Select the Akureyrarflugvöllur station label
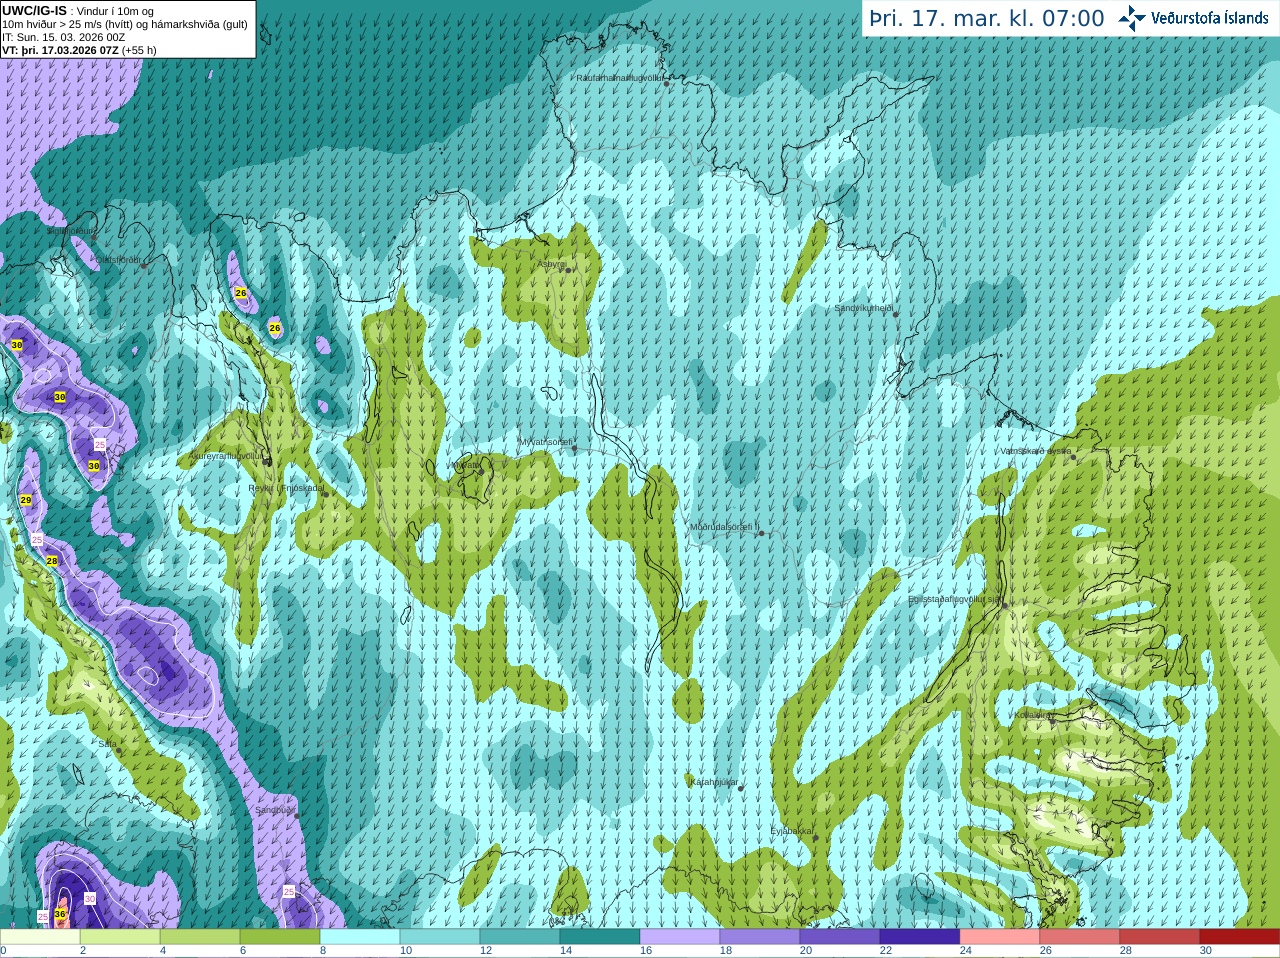This screenshot has width=1280, height=958. (226, 456)
